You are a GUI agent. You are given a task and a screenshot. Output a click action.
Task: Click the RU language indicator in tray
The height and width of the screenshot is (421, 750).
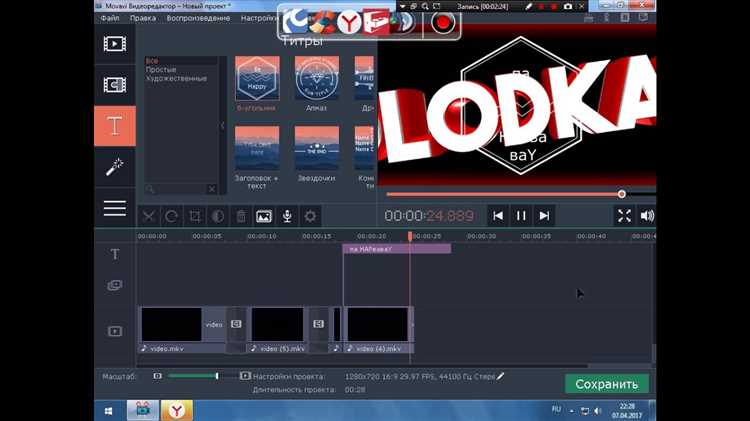[x=556, y=410]
